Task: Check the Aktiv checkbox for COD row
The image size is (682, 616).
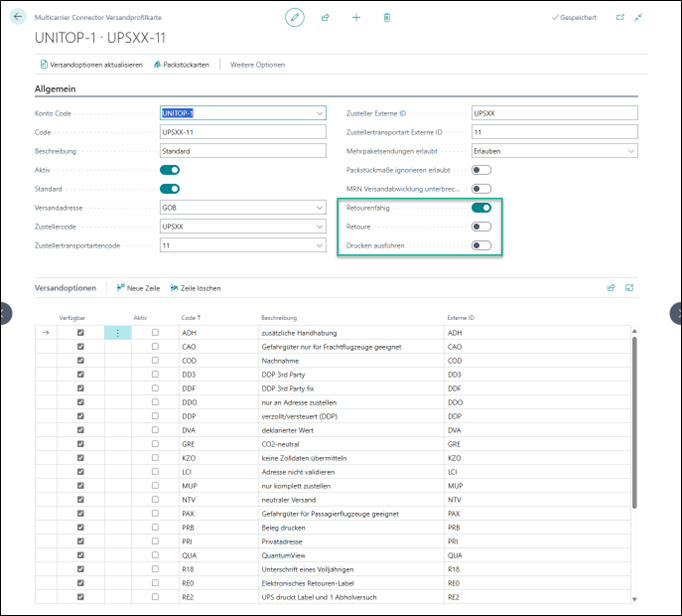Action: 155,360
